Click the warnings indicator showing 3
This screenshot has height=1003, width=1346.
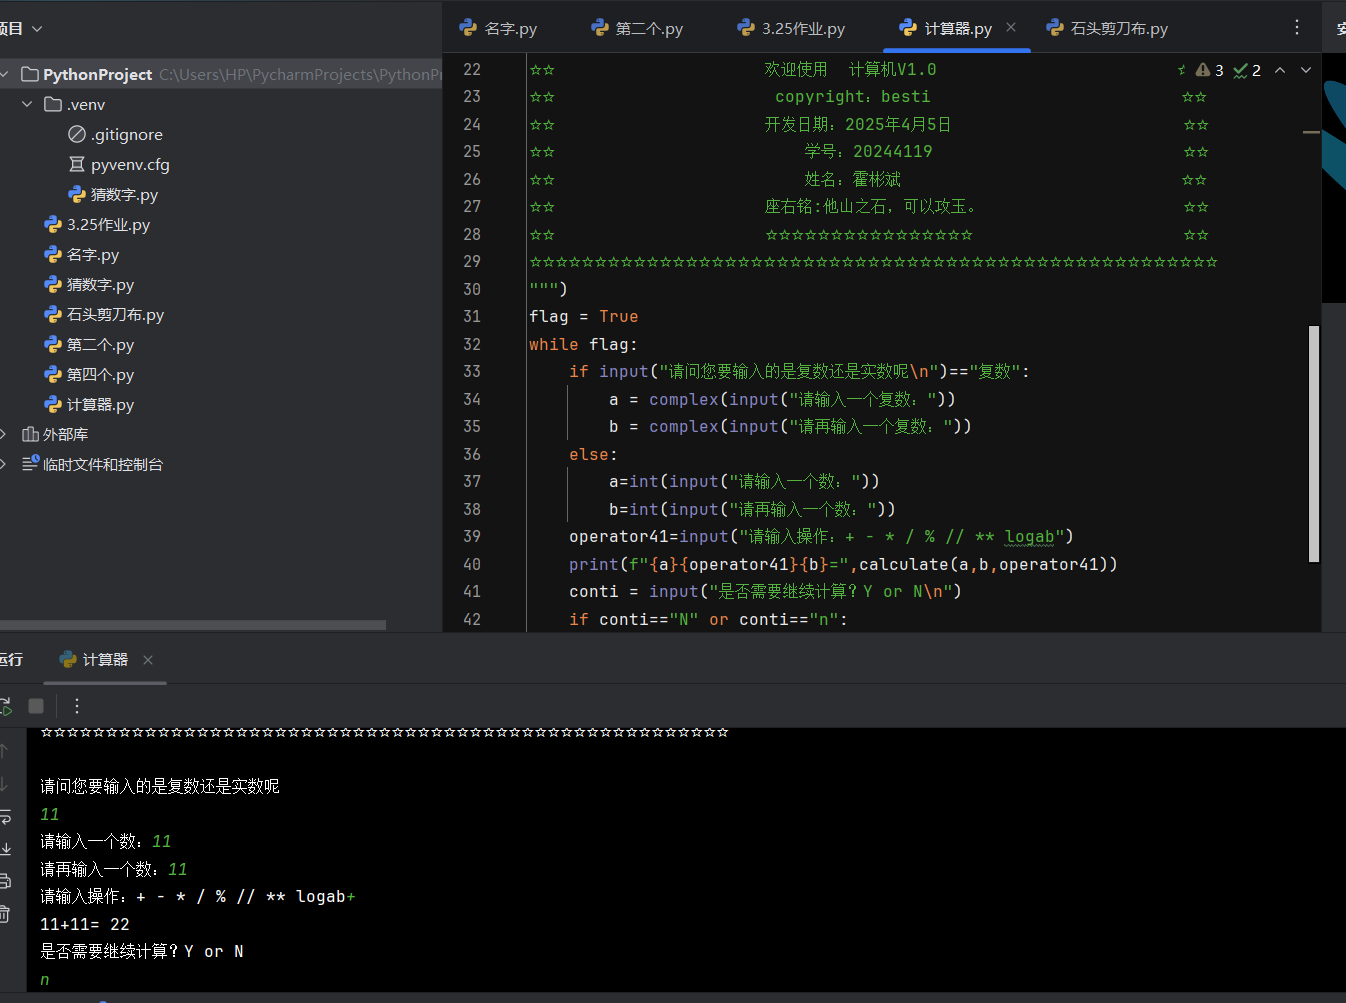(x=1210, y=70)
